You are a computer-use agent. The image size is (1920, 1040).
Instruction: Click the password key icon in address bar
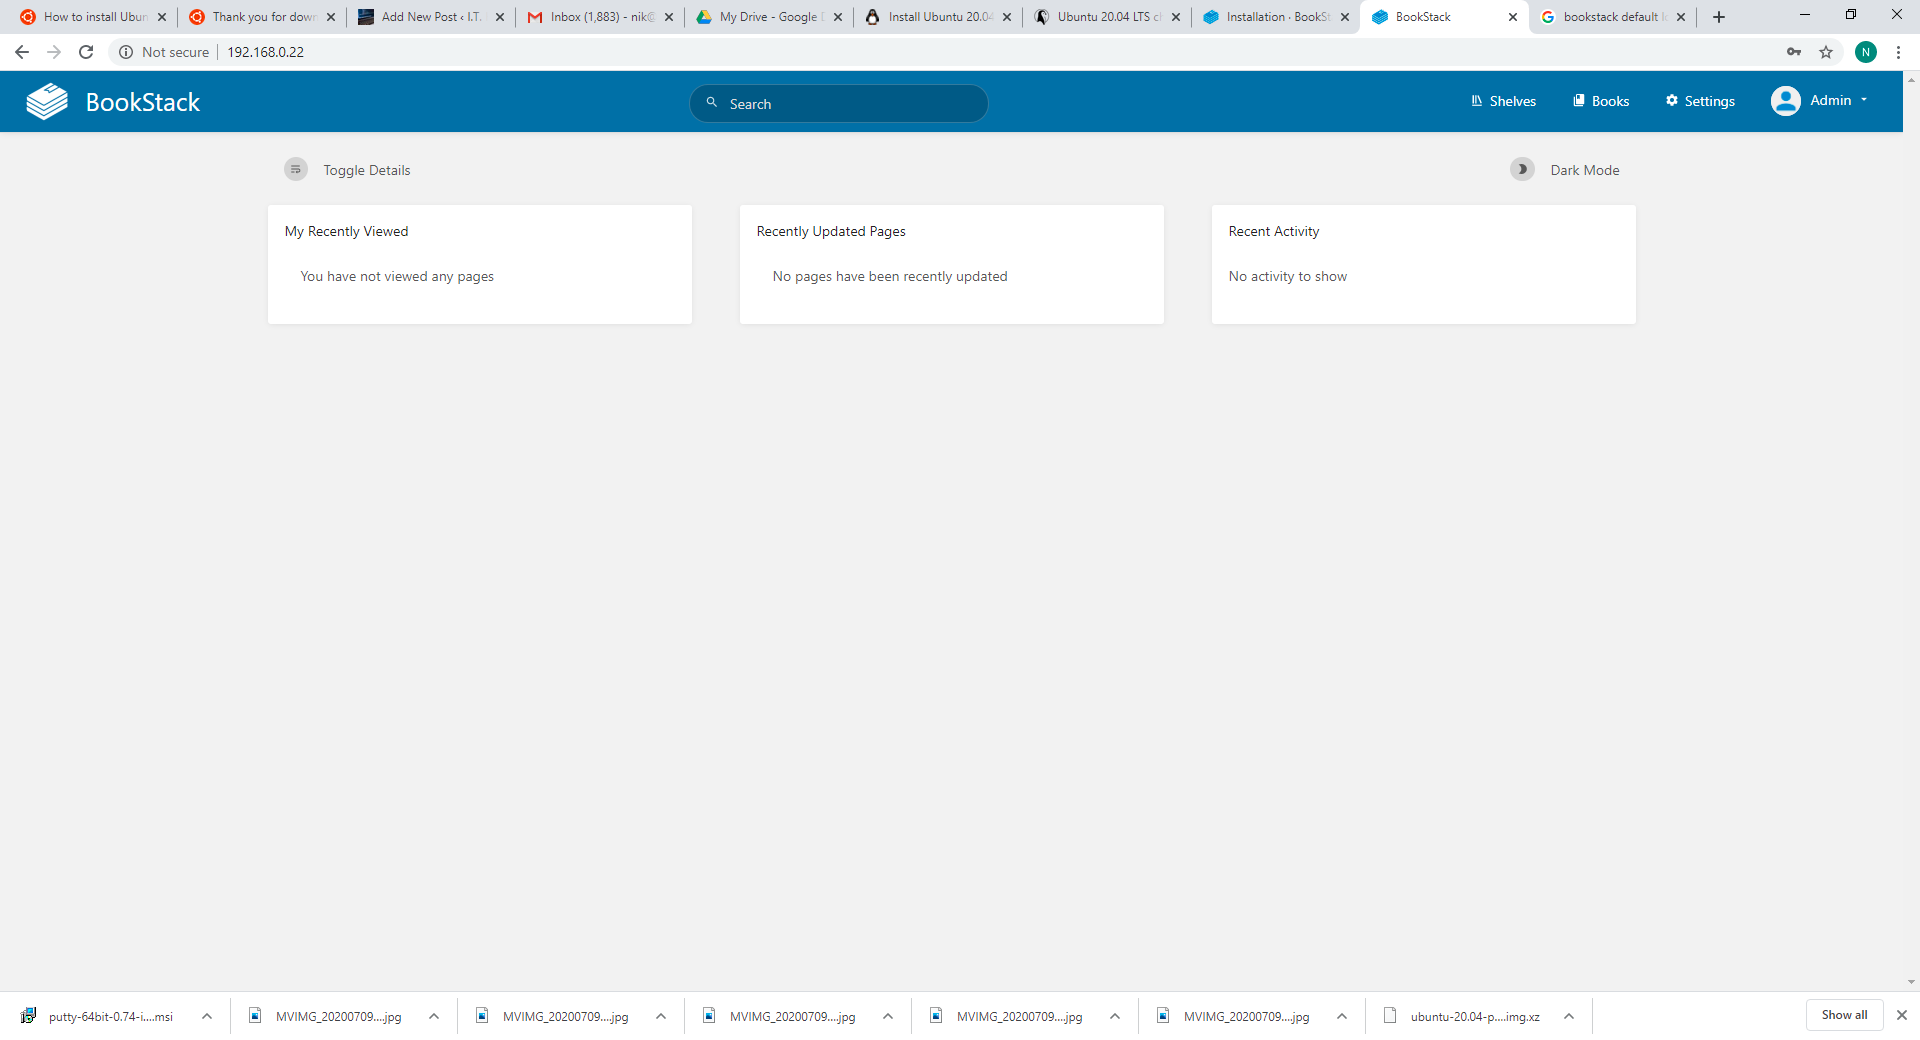coord(1794,52)
